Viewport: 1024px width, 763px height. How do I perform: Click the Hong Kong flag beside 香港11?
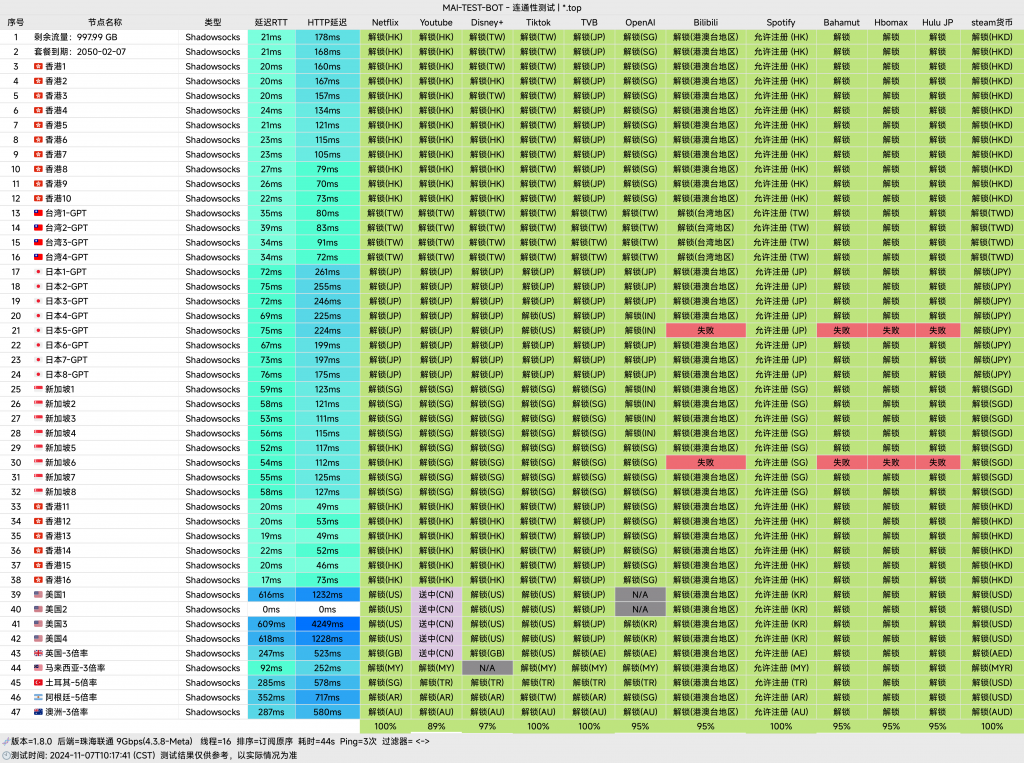click(x=38, y=506)
